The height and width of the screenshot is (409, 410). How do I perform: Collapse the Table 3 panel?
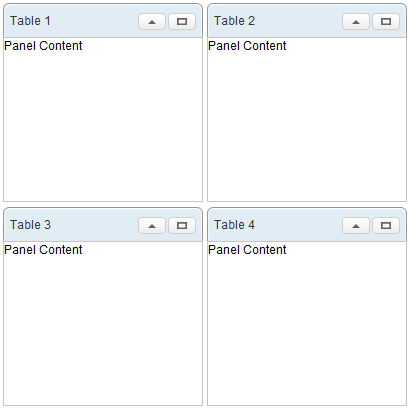click(152, 226)
